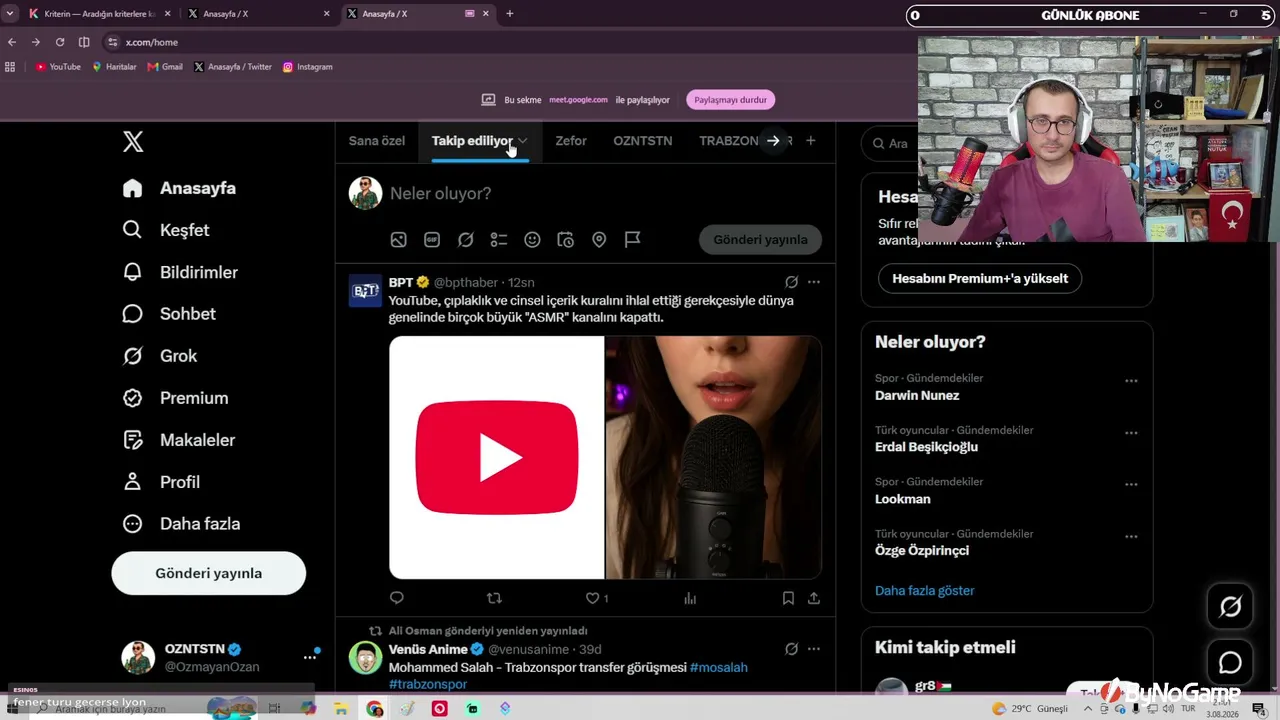Click the Gönderi yayınla button in composer
Image resolution: width=1280 pixels, height=720 pixels.
coord(761,240)
